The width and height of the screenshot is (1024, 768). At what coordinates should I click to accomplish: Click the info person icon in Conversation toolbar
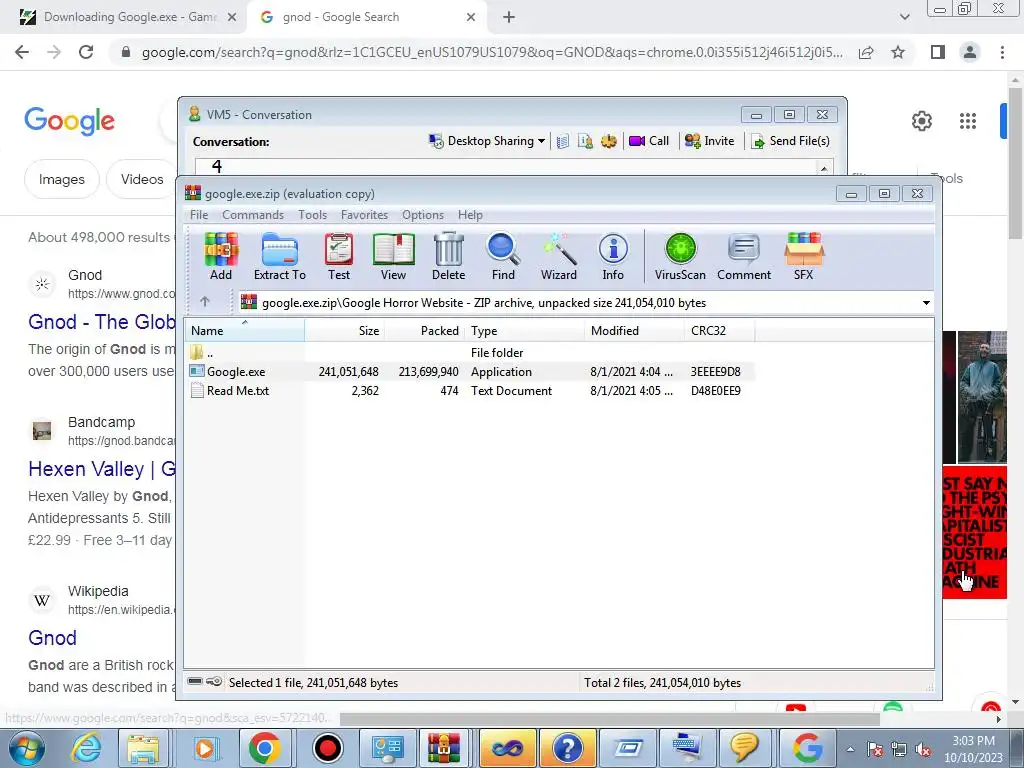coord(585,141)
